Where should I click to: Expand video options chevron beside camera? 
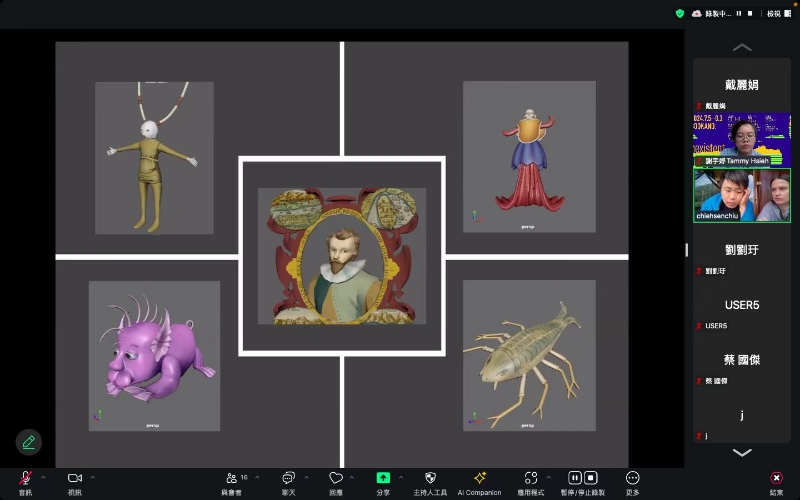click(93, 478)
